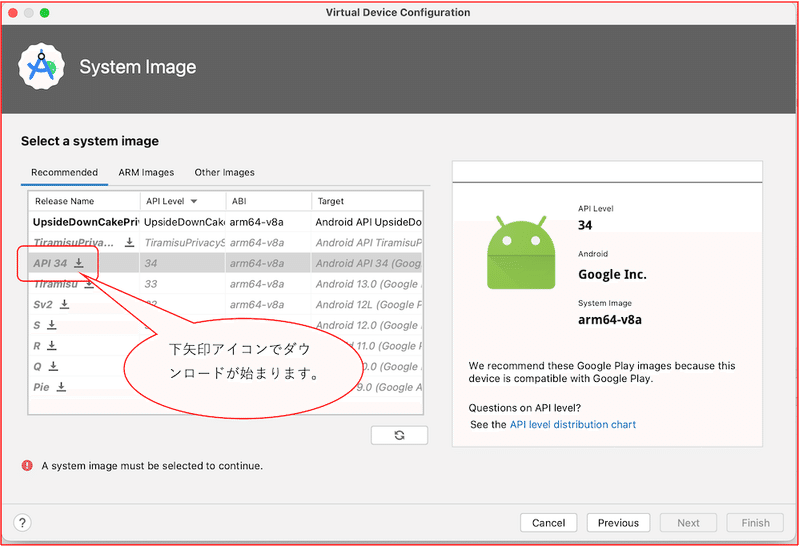Download the R system image
The width and height of the screenshot is (800, 546).
(x=52, y=345)
